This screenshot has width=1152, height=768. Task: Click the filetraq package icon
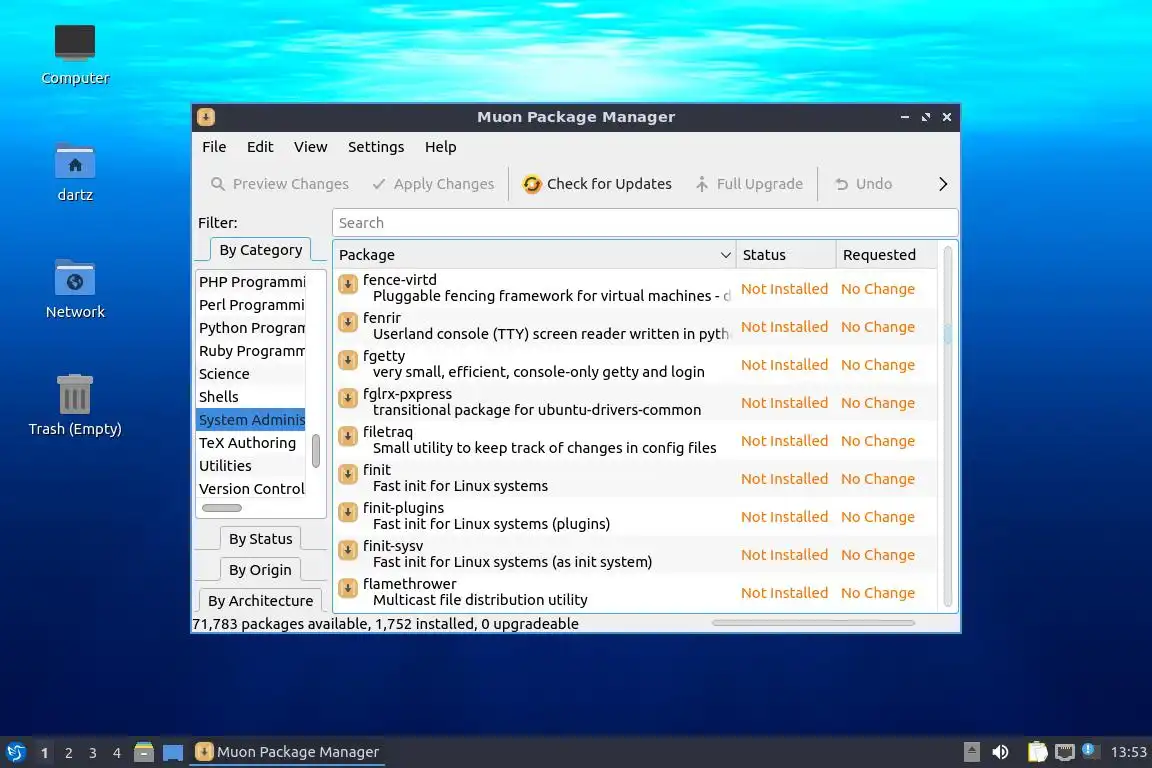(x=348, y=437)
